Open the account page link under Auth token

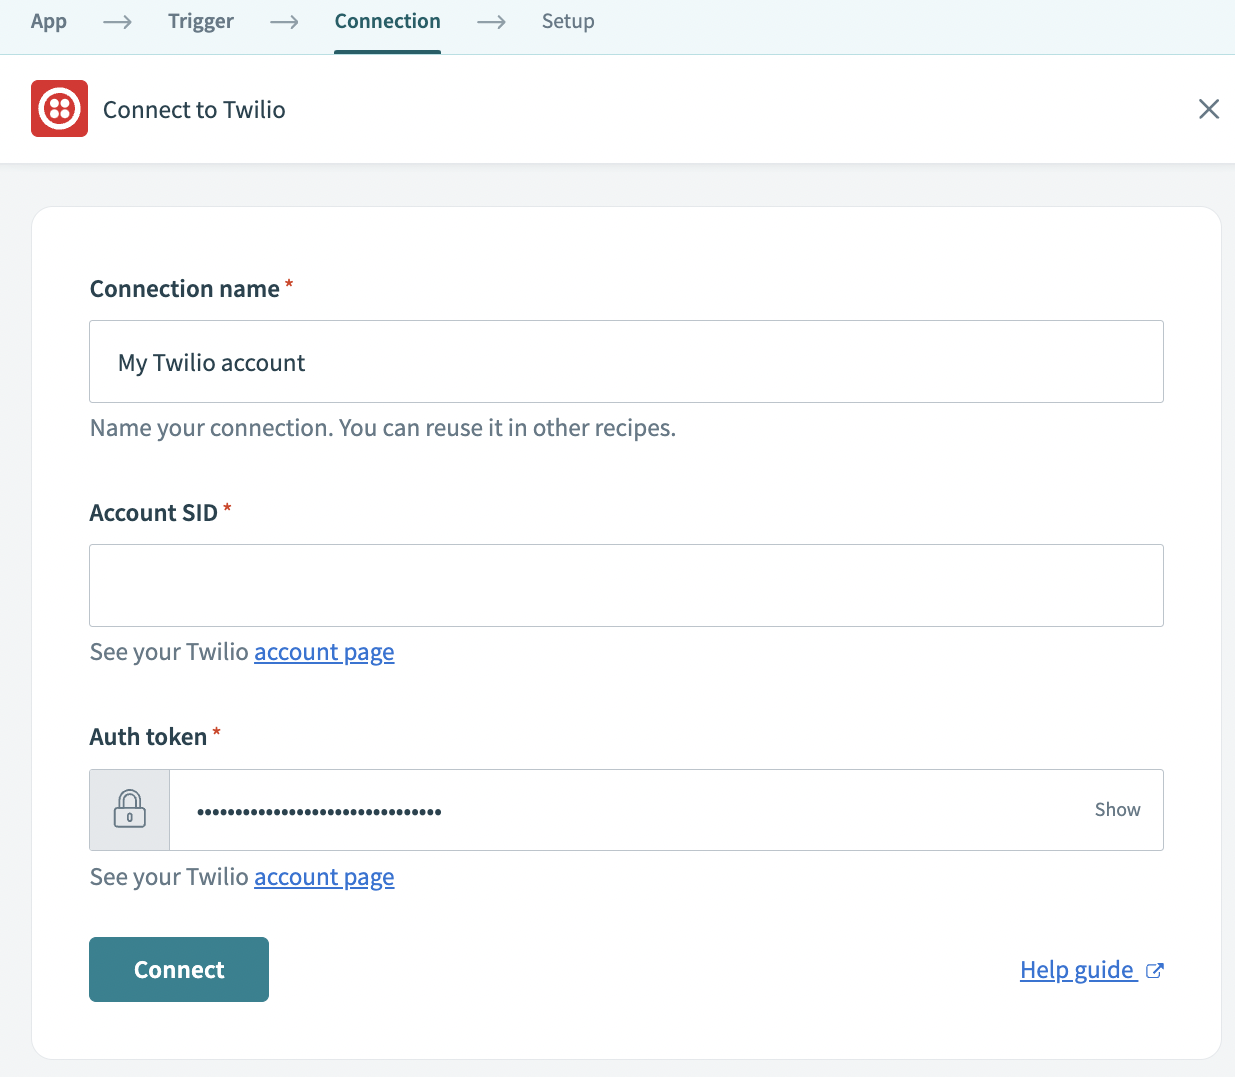pos(324,877)
